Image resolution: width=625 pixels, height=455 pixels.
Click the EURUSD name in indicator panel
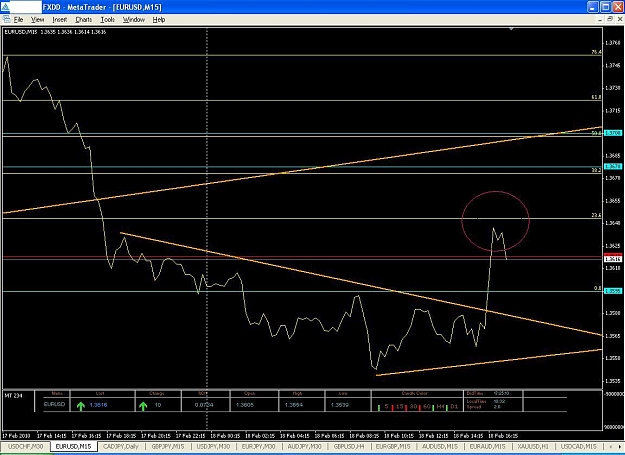pos(54,404)
